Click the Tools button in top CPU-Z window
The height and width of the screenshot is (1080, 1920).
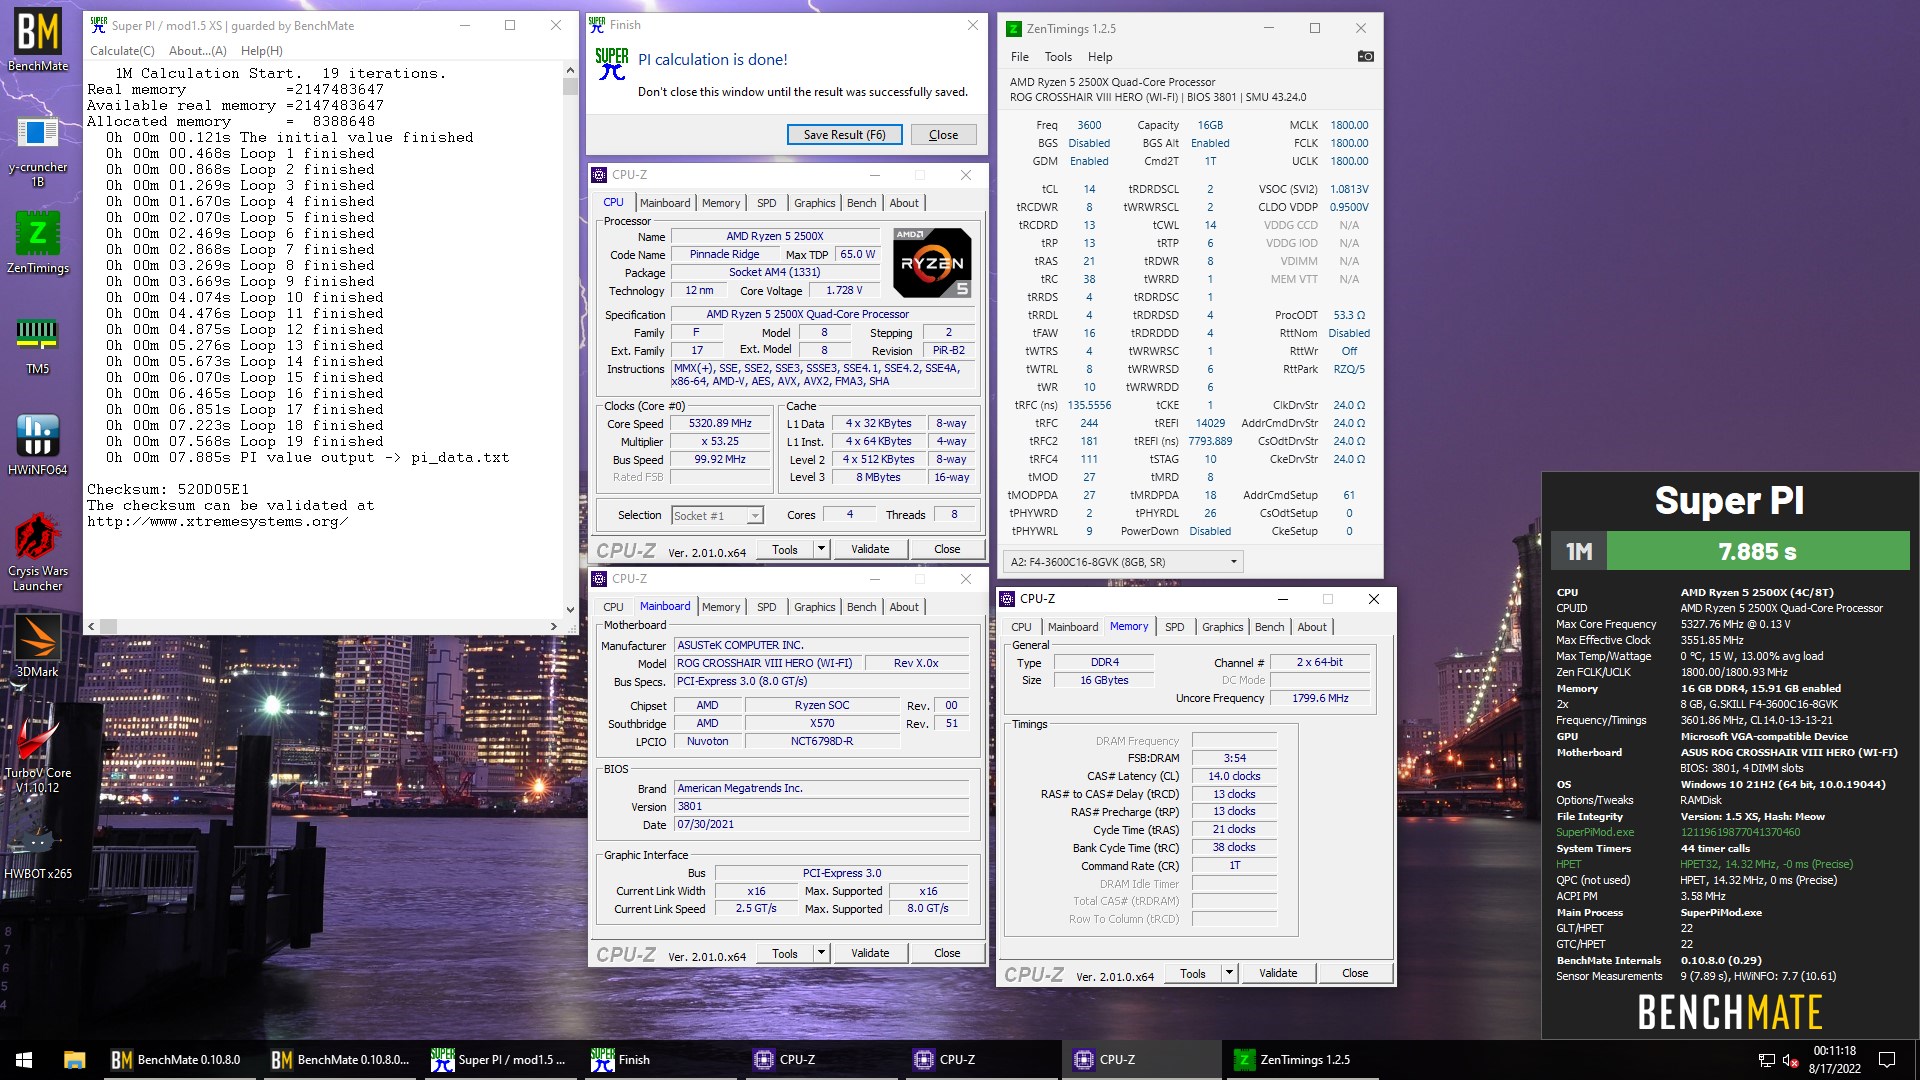coord(785,549)
